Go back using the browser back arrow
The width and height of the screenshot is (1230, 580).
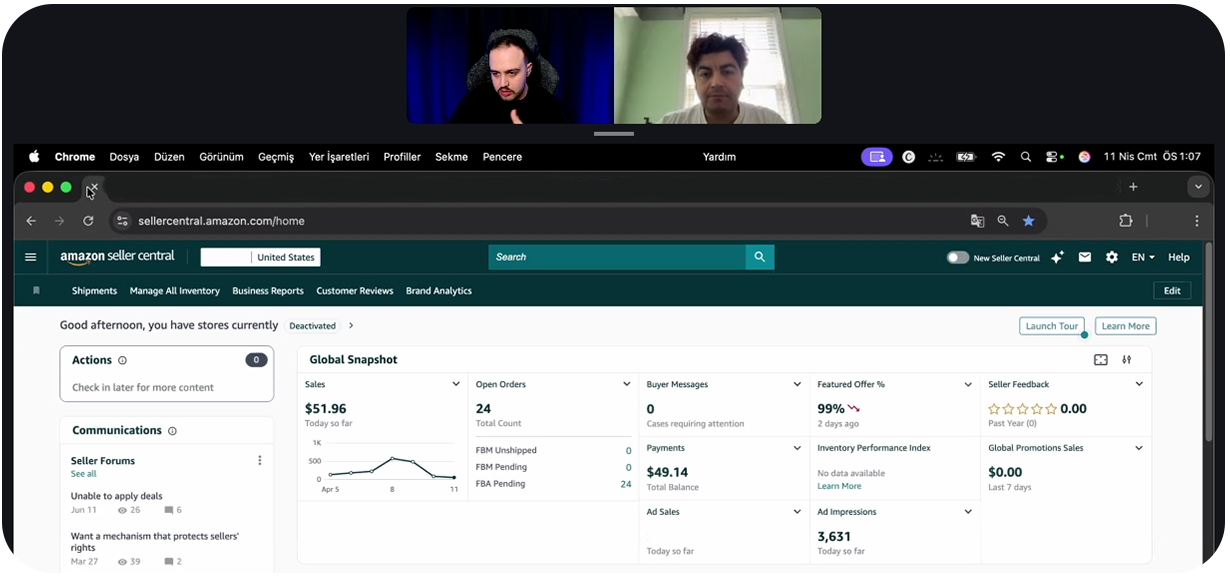point(31,221)
